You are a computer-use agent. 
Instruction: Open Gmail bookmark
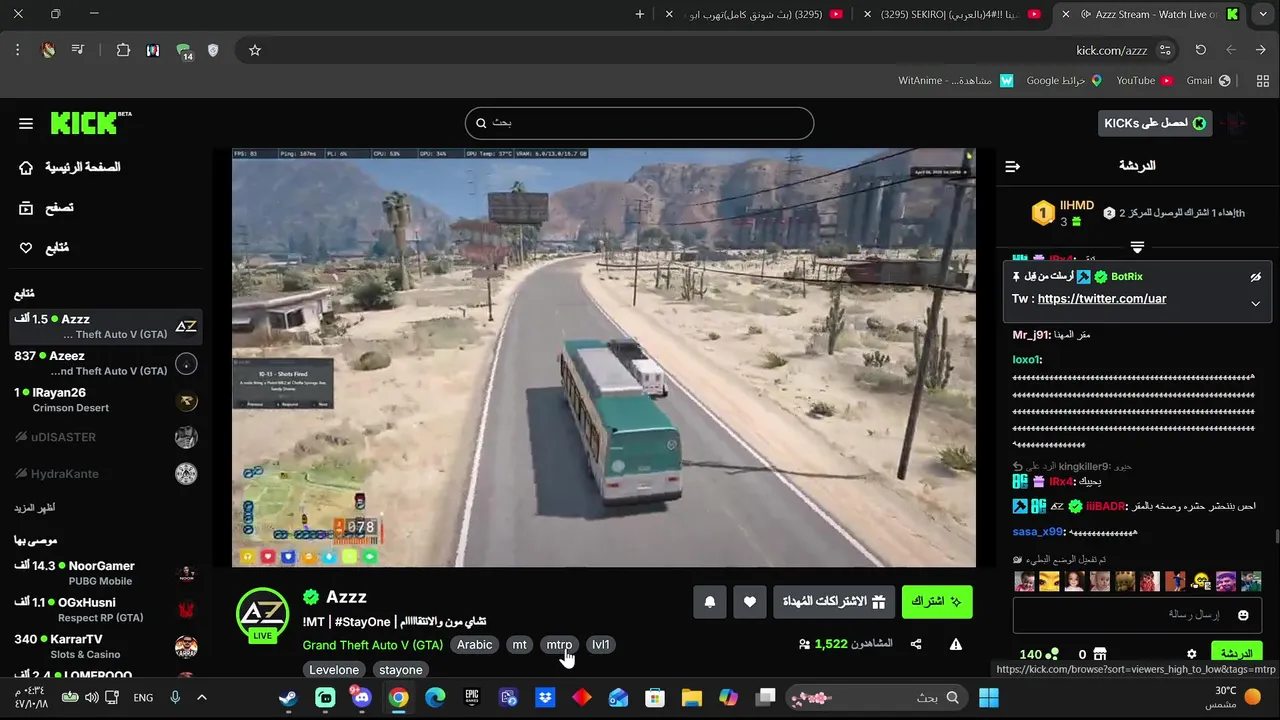tap(1208, 80)
